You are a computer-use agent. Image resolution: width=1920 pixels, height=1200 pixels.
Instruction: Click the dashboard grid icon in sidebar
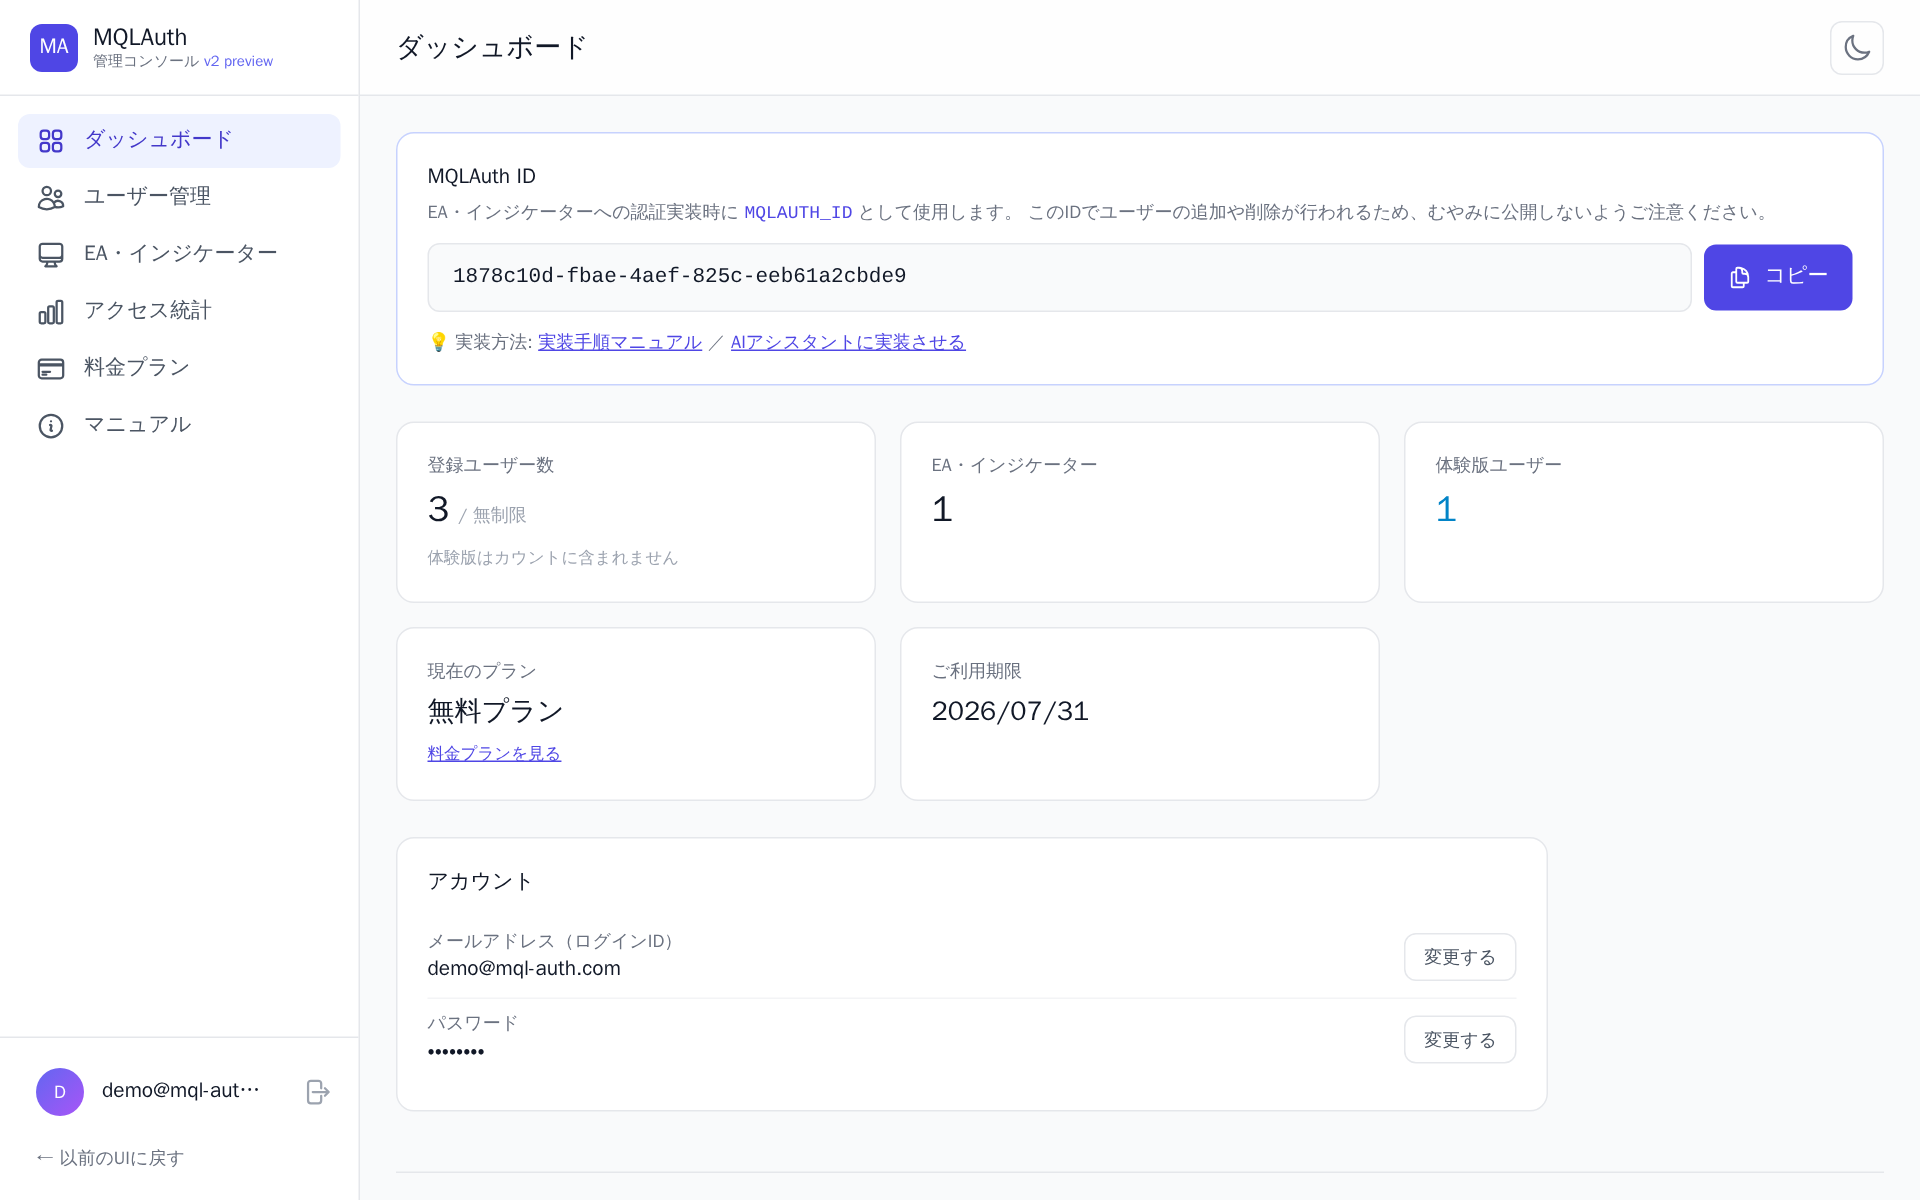click(51, 141)
